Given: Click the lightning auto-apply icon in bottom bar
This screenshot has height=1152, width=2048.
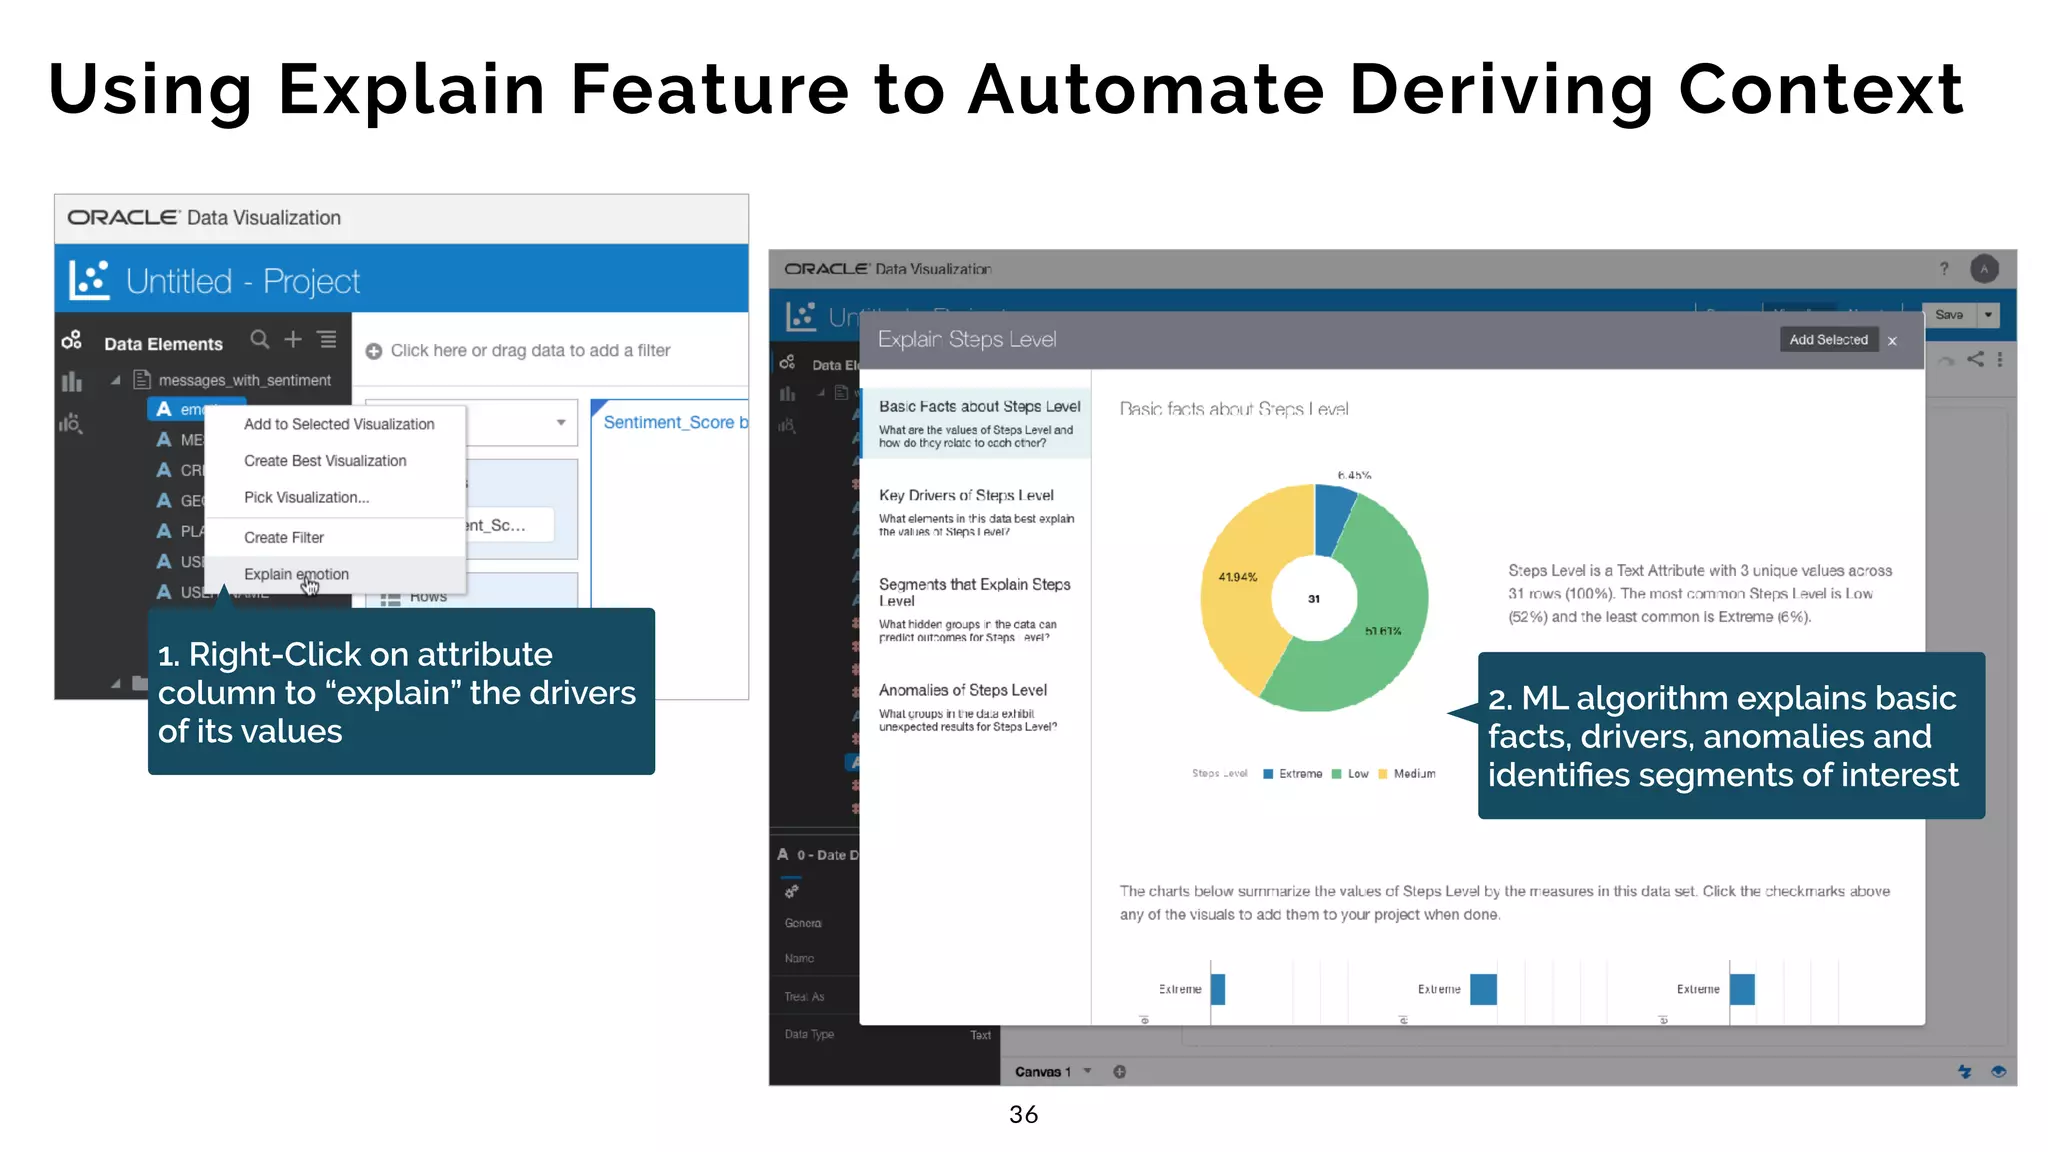Looking at the screenshot, I should pyautogui.click(x=1964, y=1071).
